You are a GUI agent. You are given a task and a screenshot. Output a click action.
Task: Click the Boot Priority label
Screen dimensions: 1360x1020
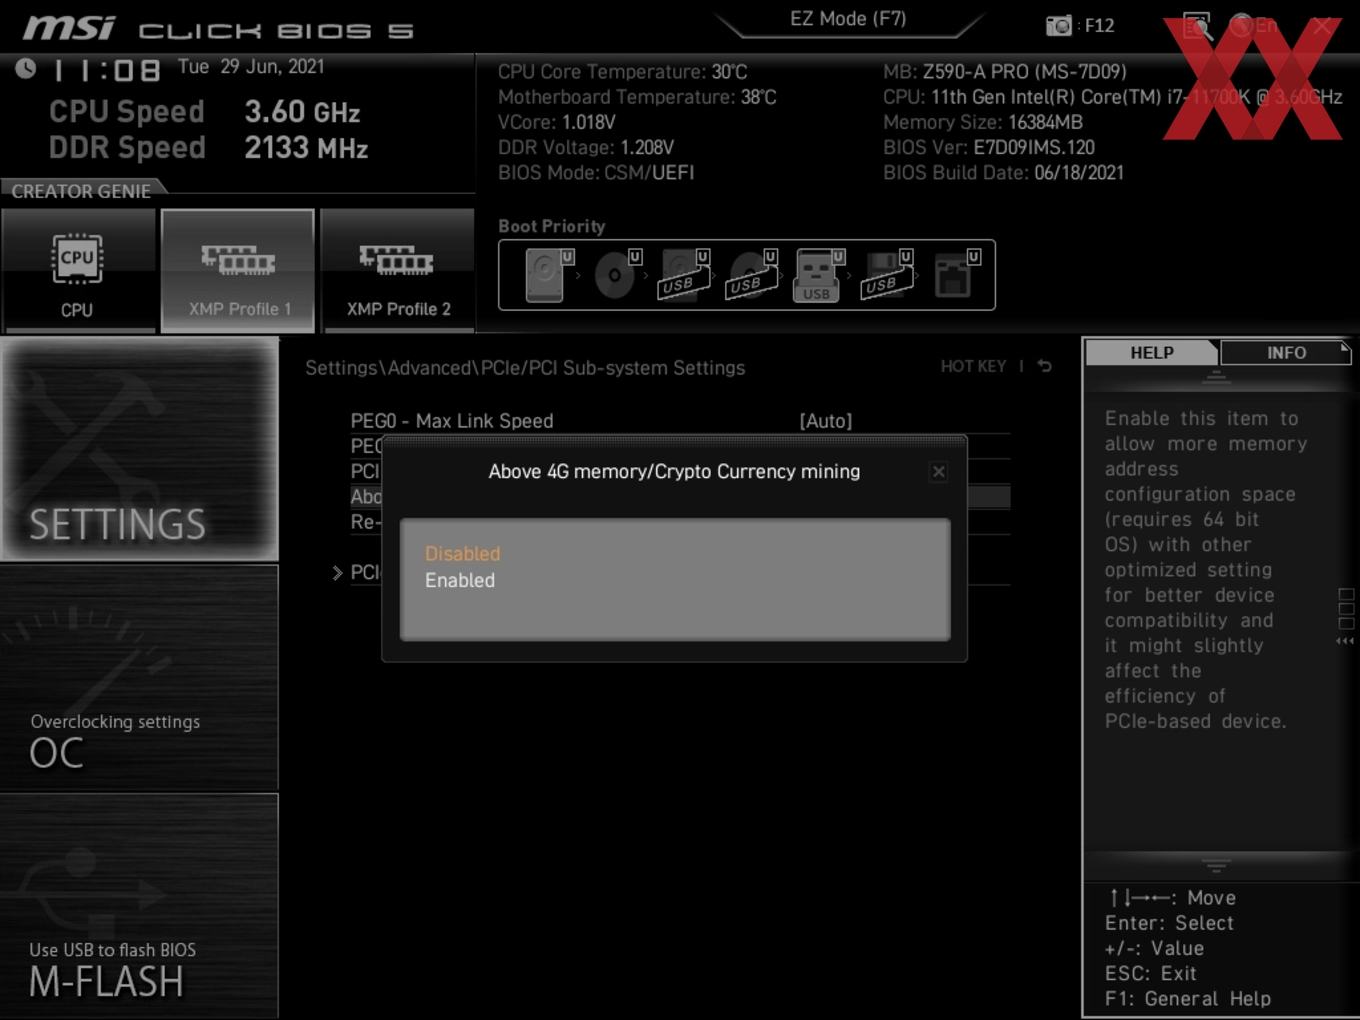552,226
